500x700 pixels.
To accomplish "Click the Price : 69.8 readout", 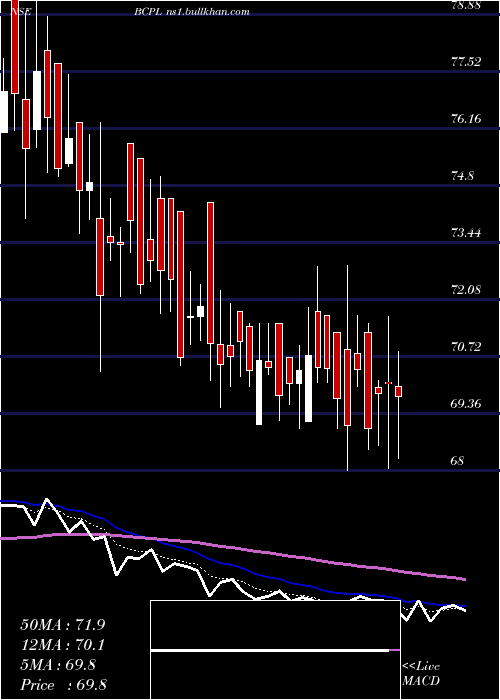I will pos(63,685).
